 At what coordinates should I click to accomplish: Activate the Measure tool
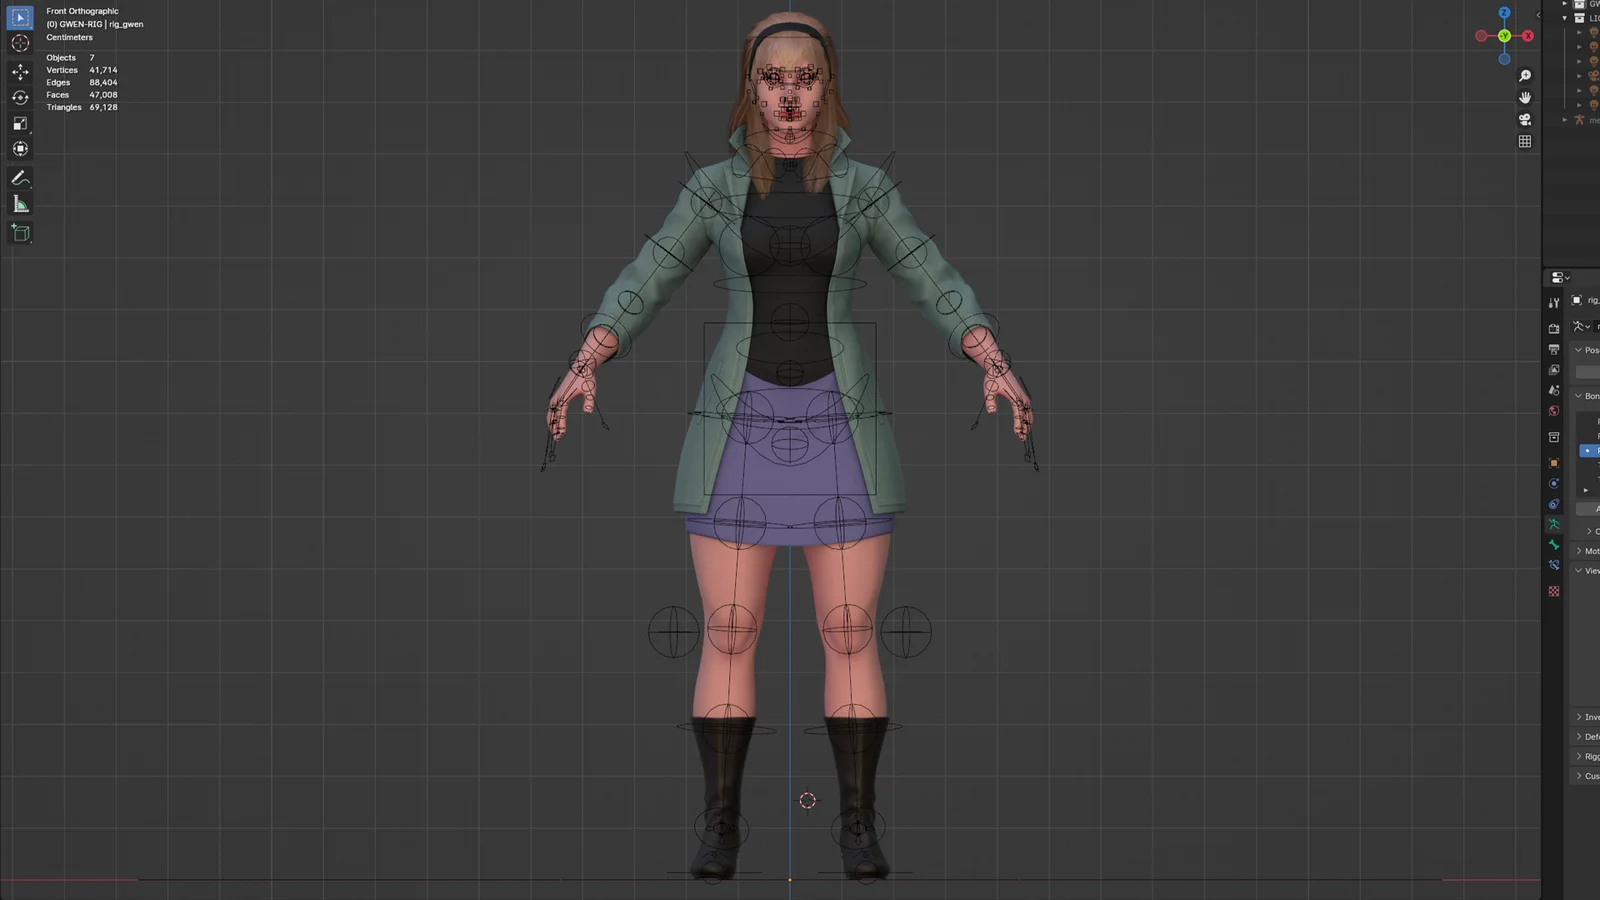tap(20, 203)
